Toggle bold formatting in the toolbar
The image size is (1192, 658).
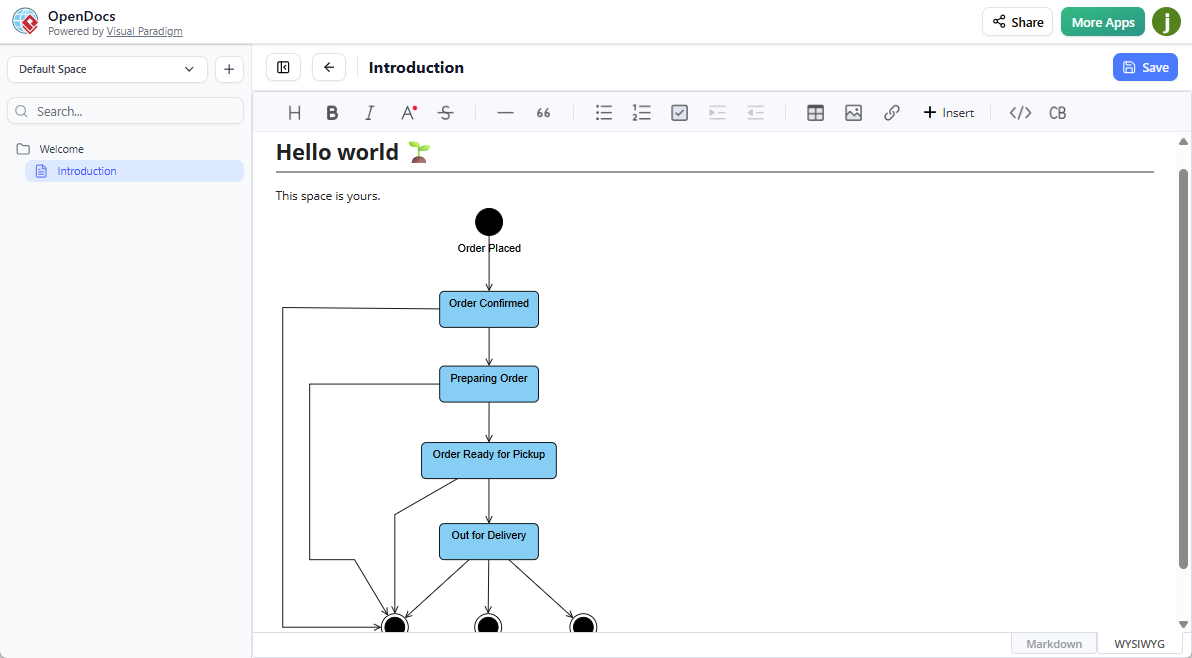pyautogui.click(x=331, y=112)
